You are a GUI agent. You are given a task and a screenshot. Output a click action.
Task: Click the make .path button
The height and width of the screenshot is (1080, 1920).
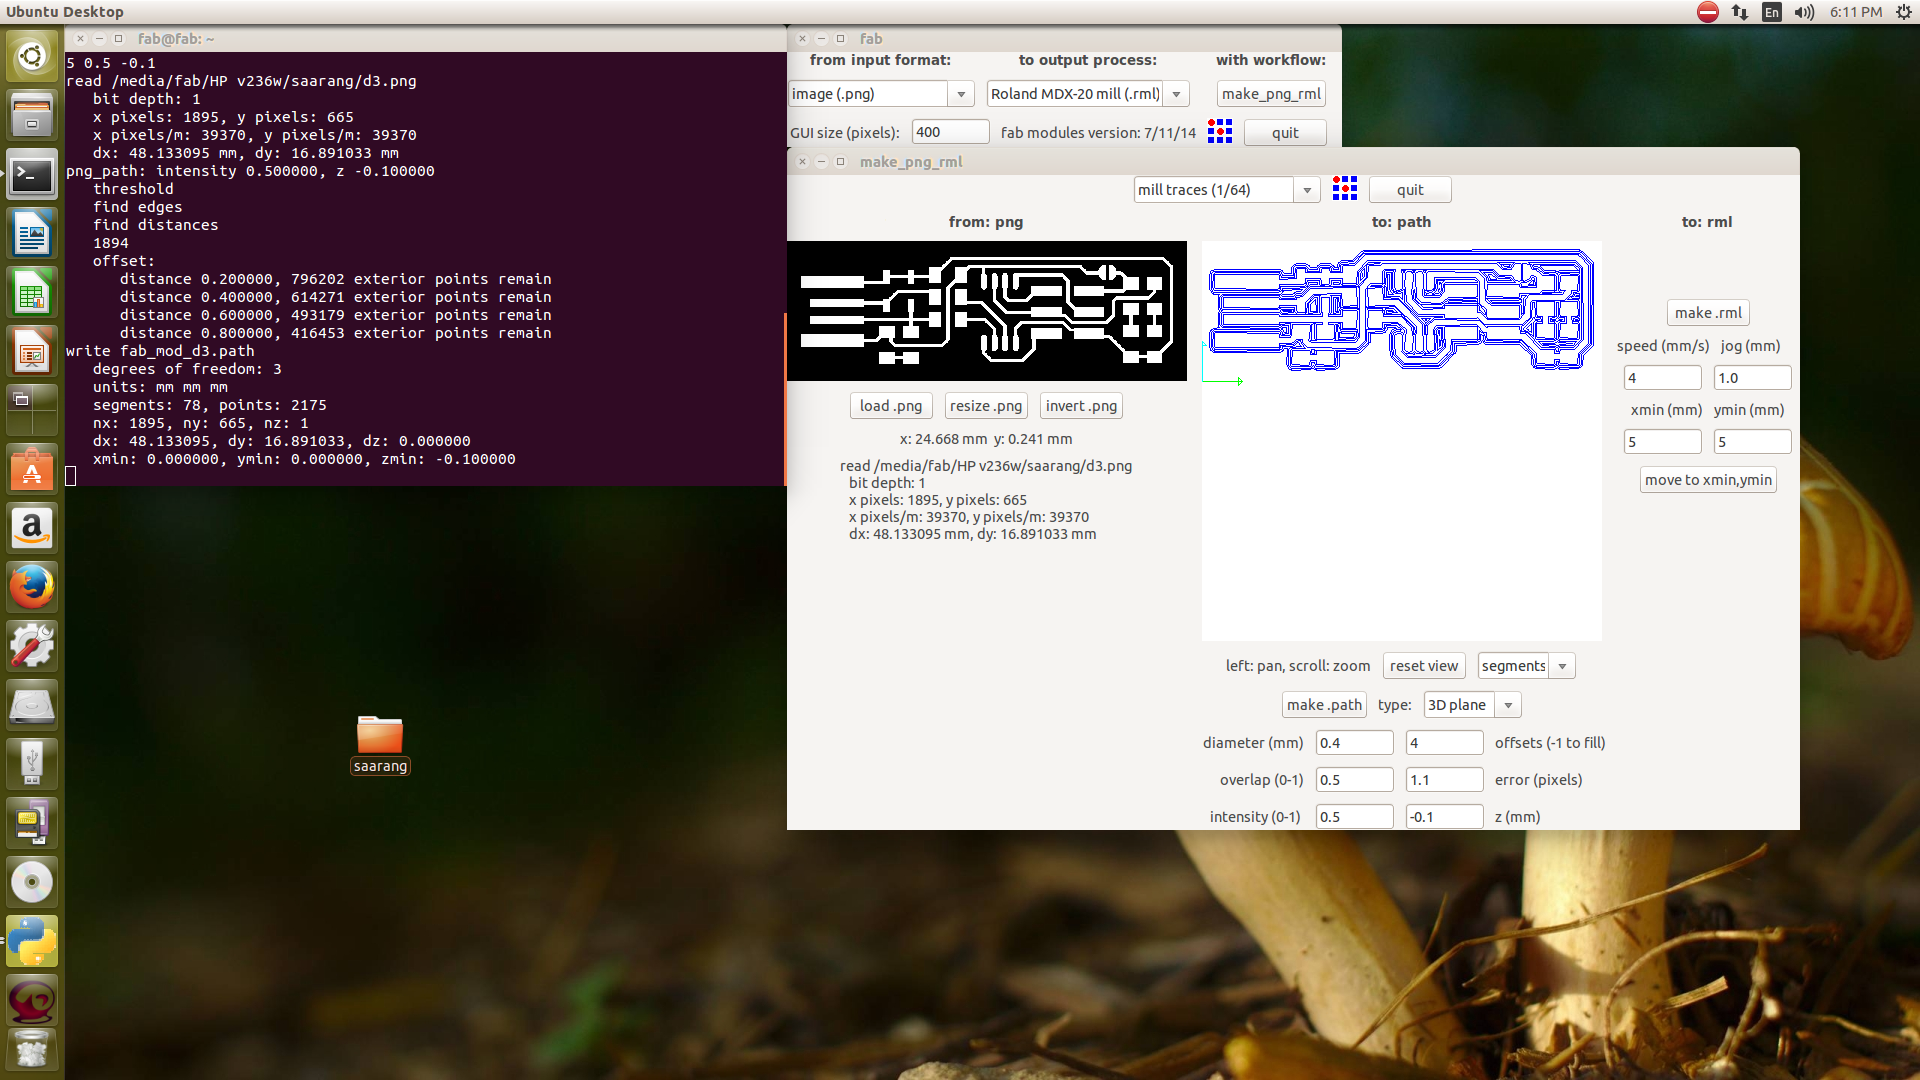(1324, 705)
